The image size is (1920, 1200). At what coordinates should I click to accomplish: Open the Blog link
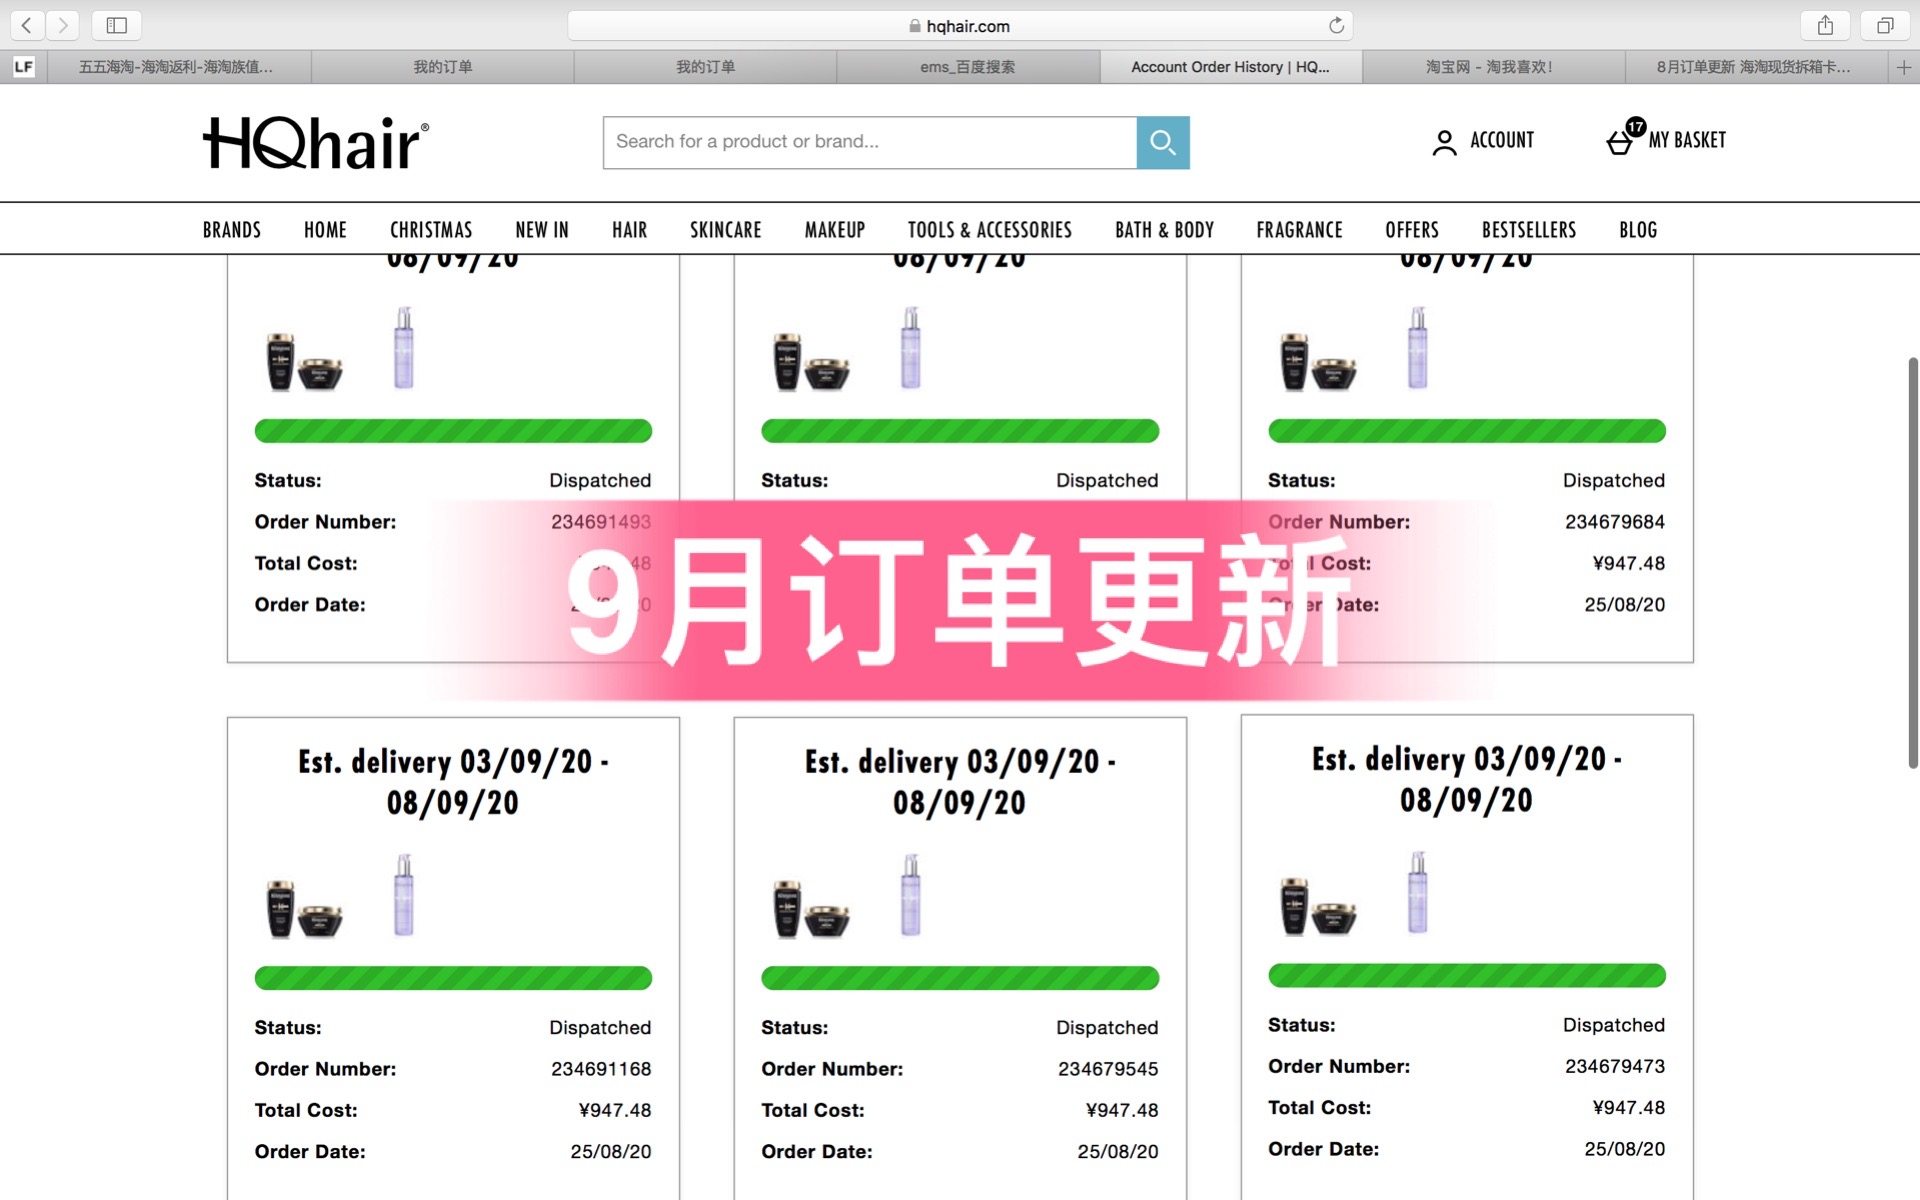coord(1637,230)
